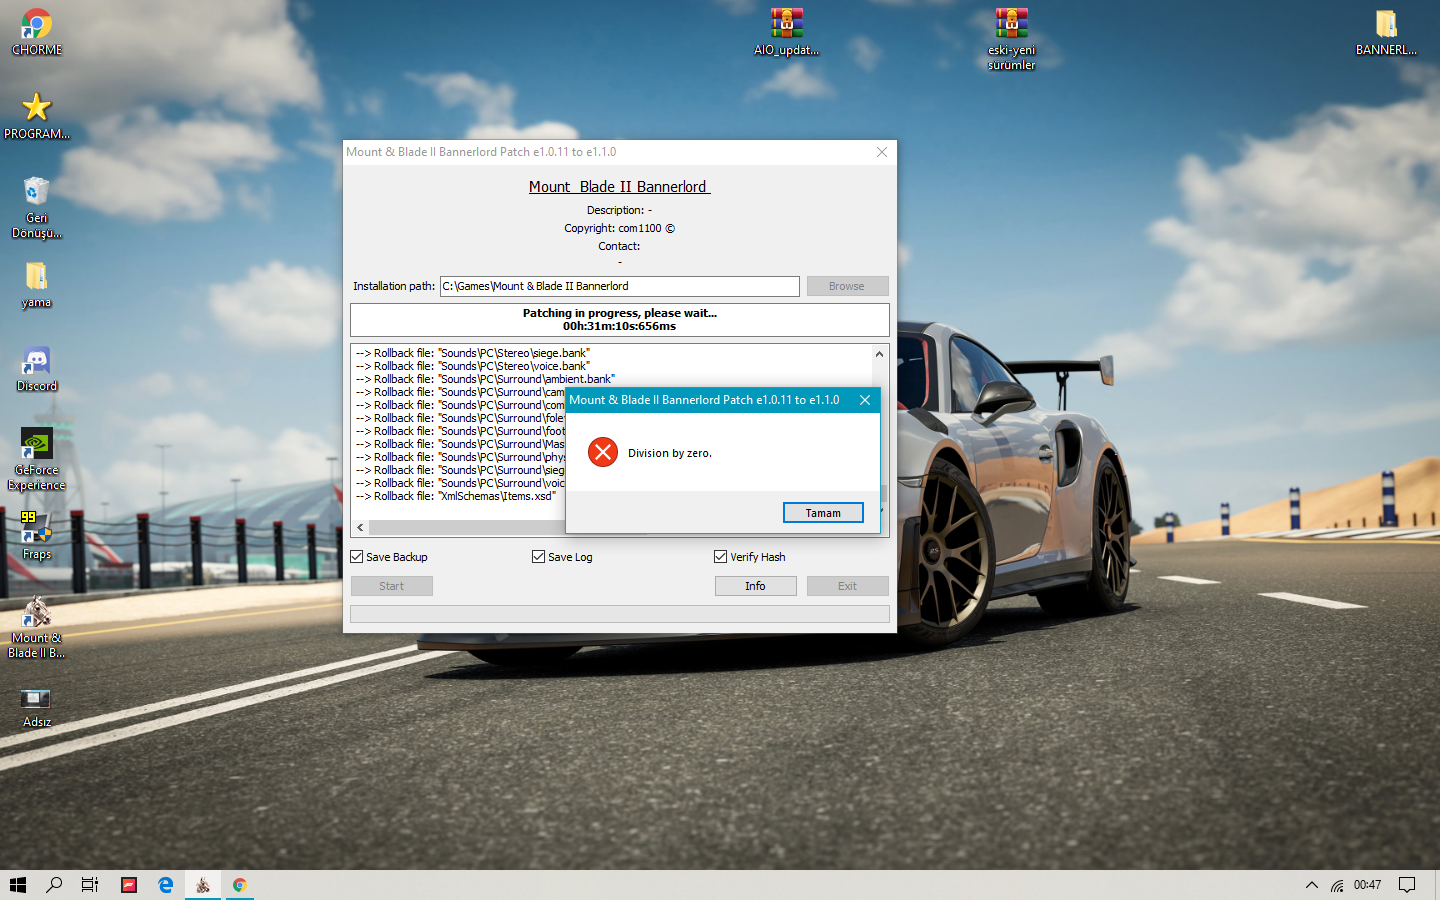This screenshot has width=1440, height=900.
Task: Open the CHORME Chrome desktop shortcut
Action: pos(37,32)
